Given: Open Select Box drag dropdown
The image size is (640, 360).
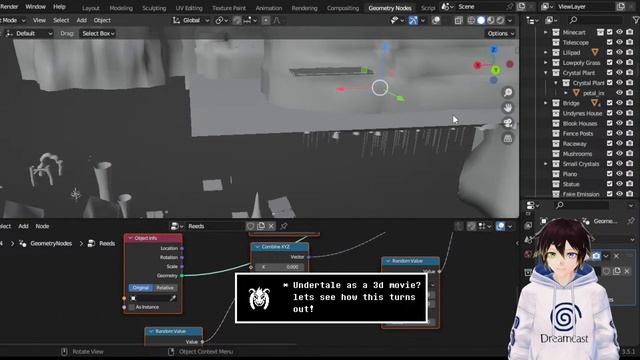Looking at the screenshot, I should click(x=98, y=33).
